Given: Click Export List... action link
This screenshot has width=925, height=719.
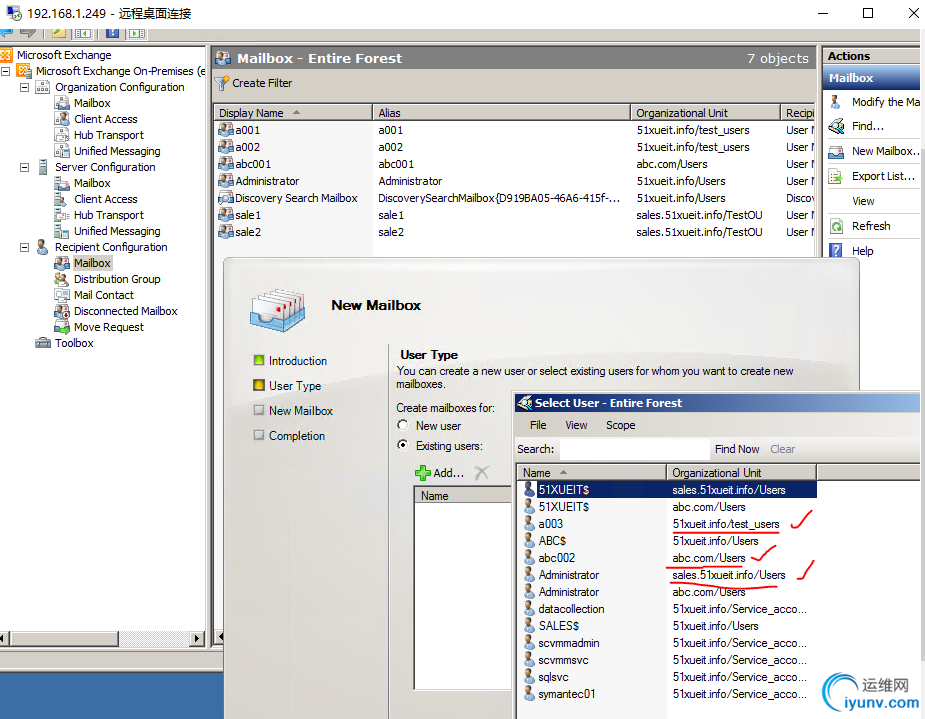Looking at the screenshot, I should 883,176.
